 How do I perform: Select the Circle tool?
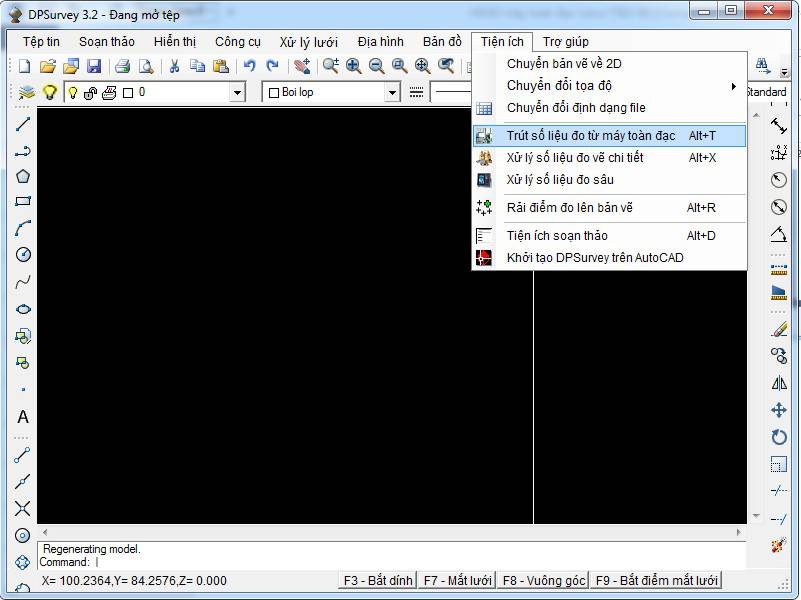pos(23,254)
